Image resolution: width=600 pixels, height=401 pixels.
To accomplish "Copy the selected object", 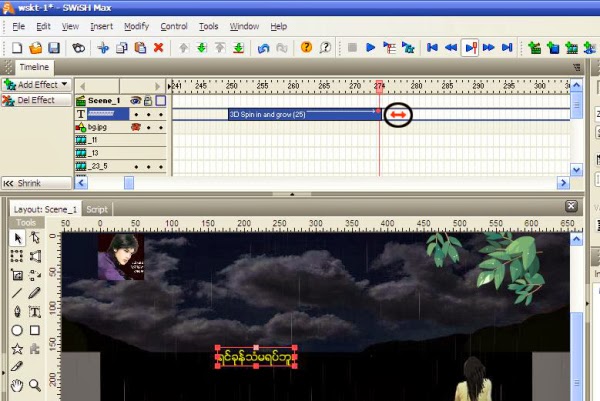I will pos(122,48).
